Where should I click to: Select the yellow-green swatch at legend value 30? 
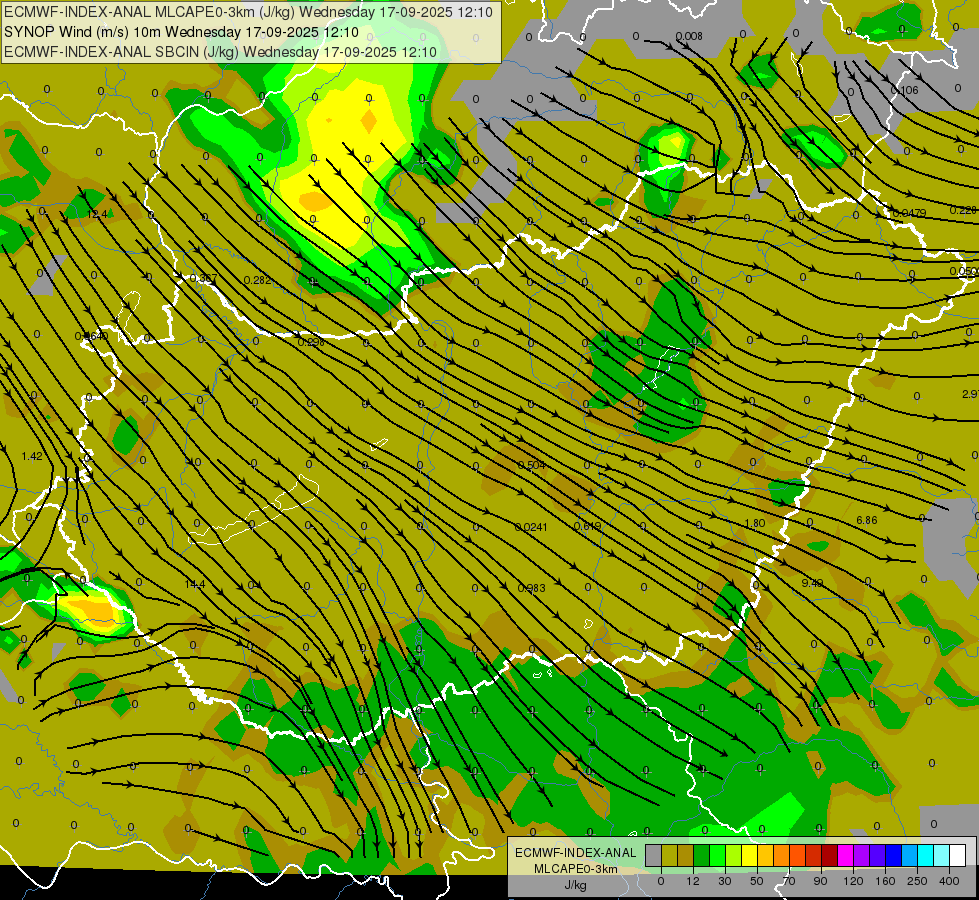pyautogui.click(x=734, y=855)
